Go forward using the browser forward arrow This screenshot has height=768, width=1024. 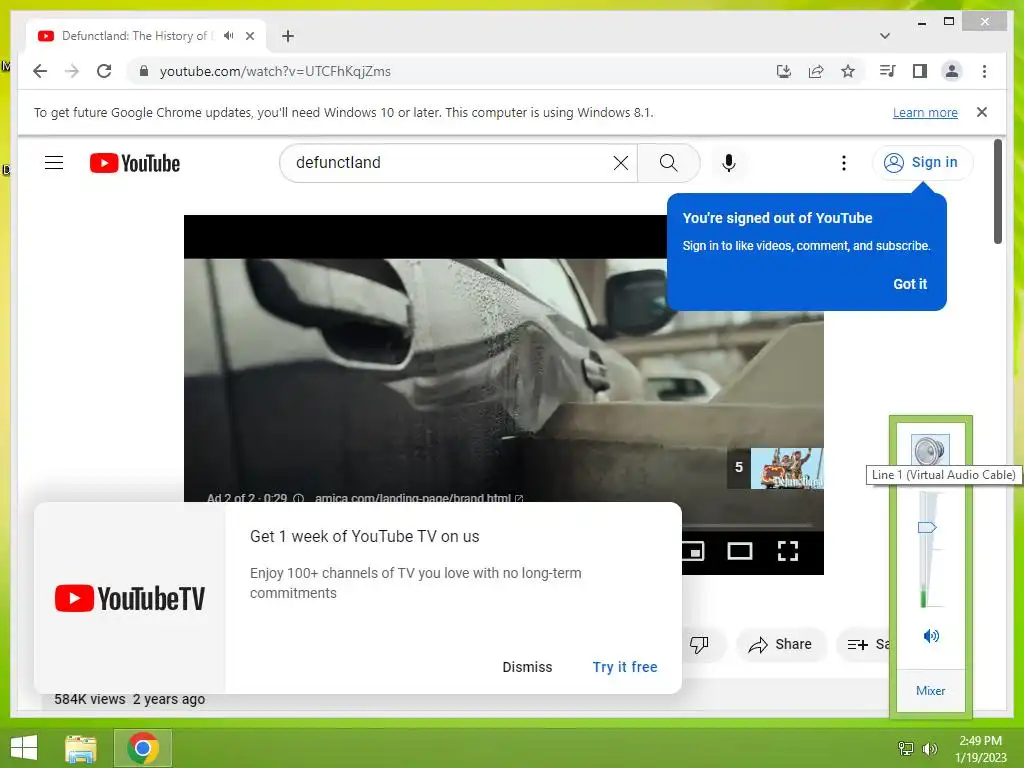(x=72, y=71)
